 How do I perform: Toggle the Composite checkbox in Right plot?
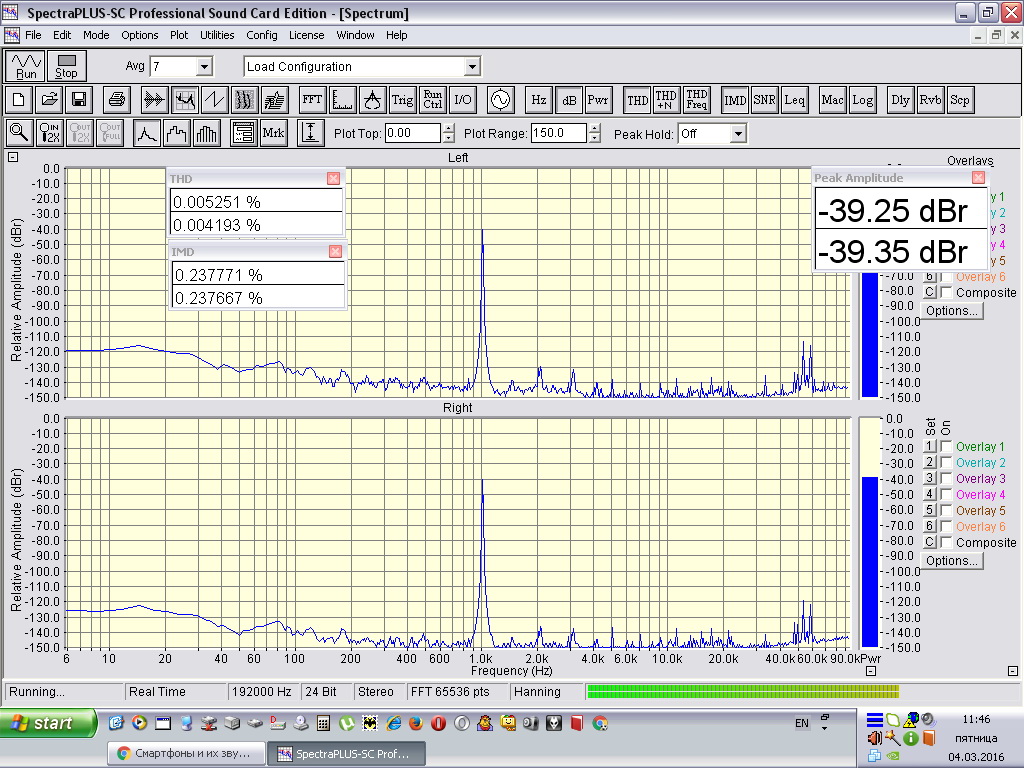click(x=946, y=543)
